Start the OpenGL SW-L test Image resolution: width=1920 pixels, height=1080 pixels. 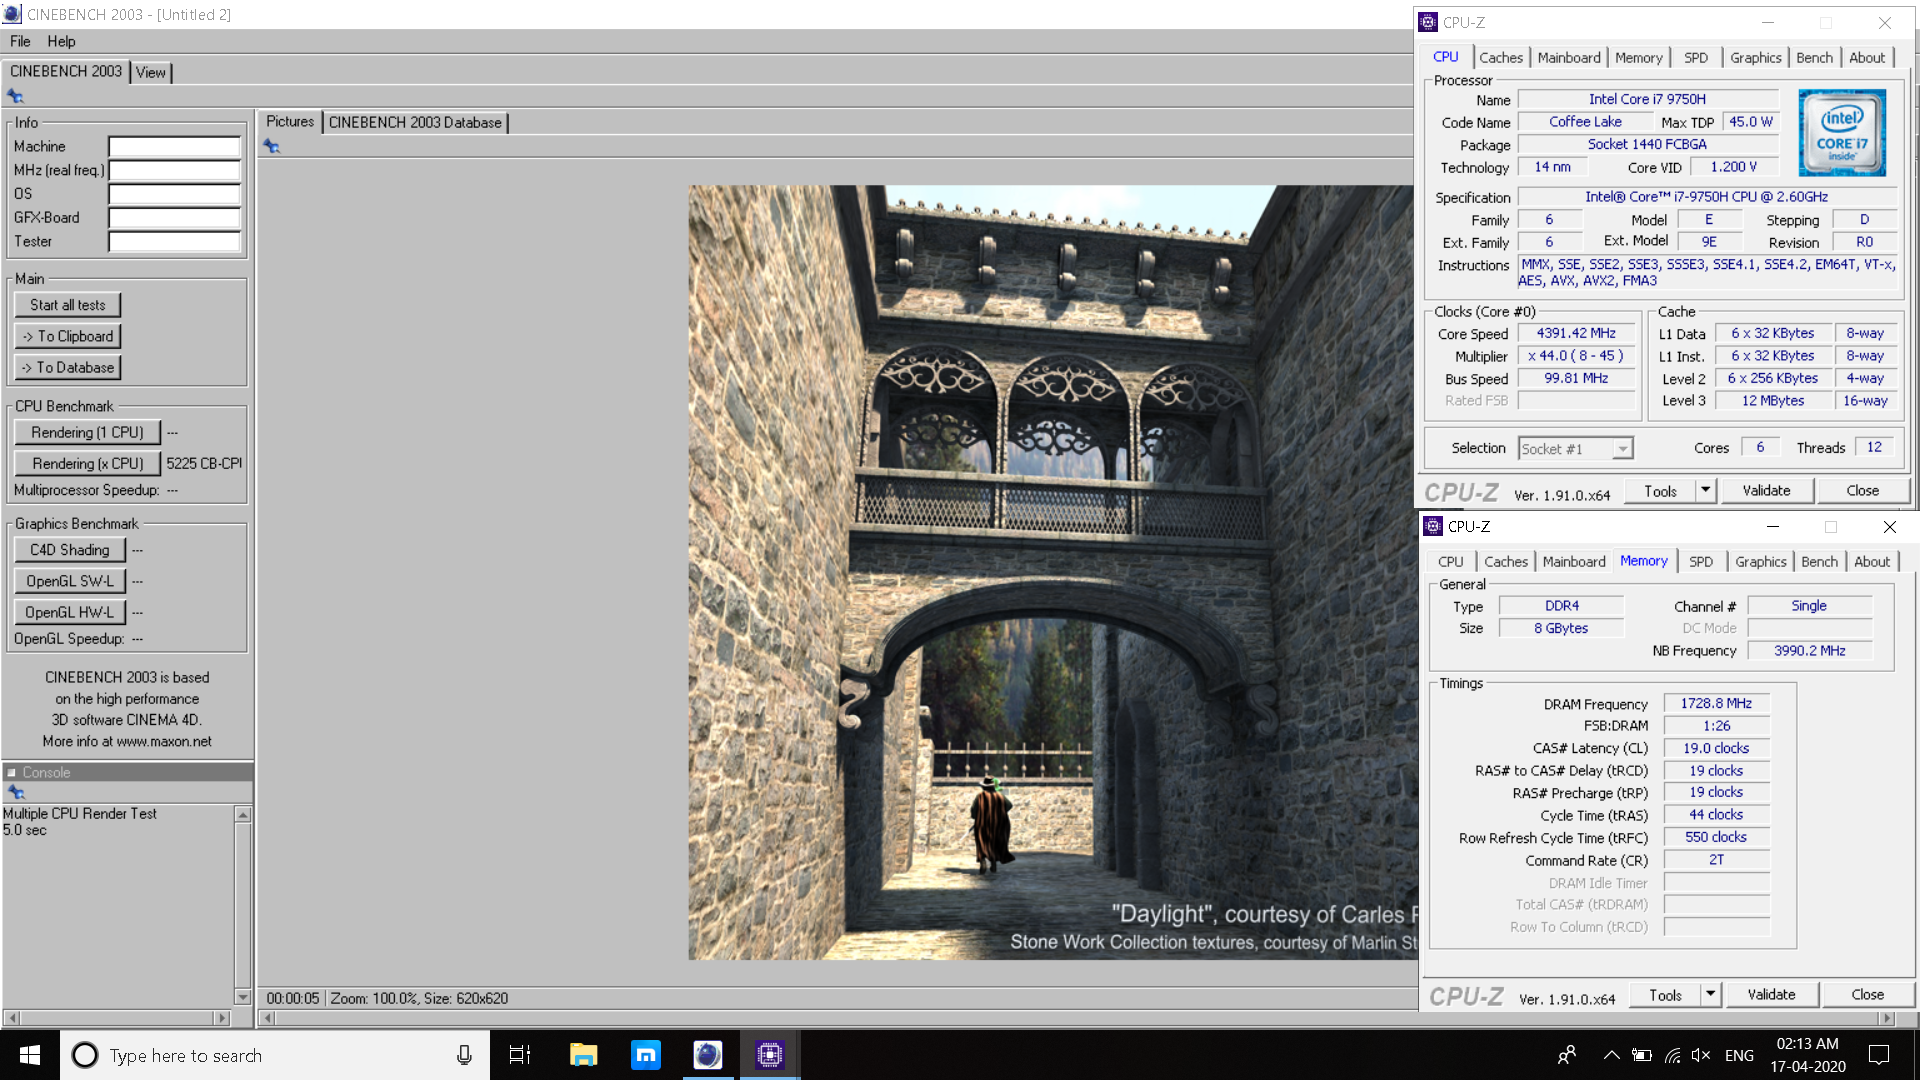70,581
